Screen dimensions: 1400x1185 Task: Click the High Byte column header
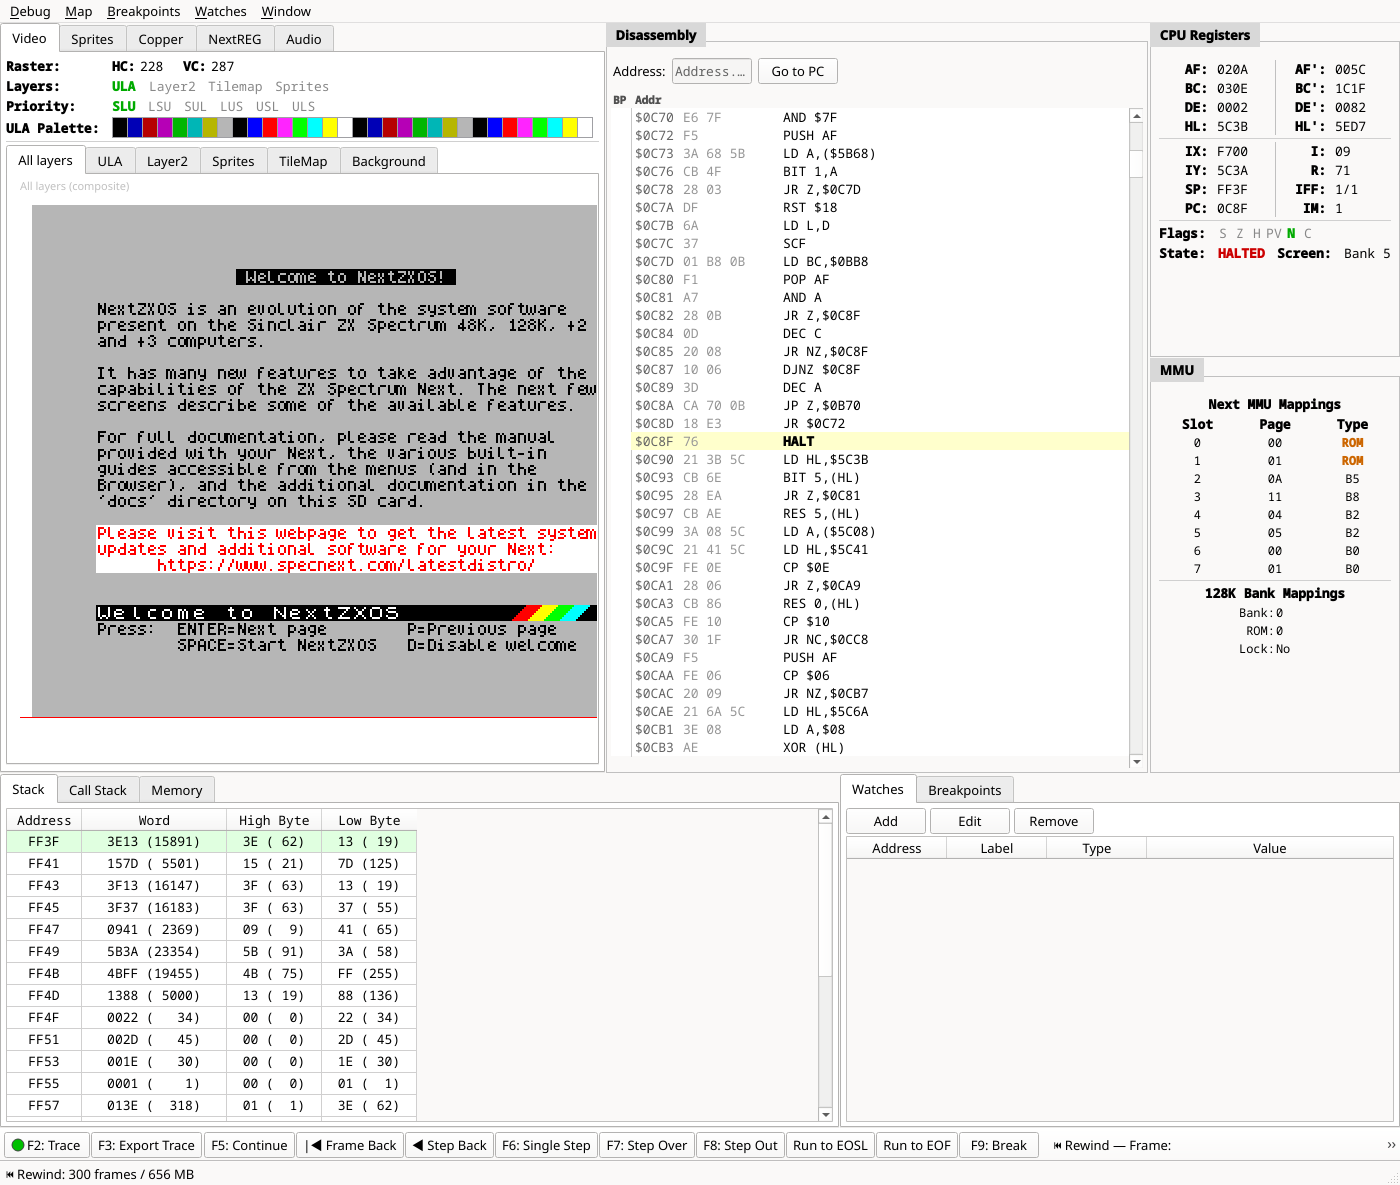pos(274,820)
